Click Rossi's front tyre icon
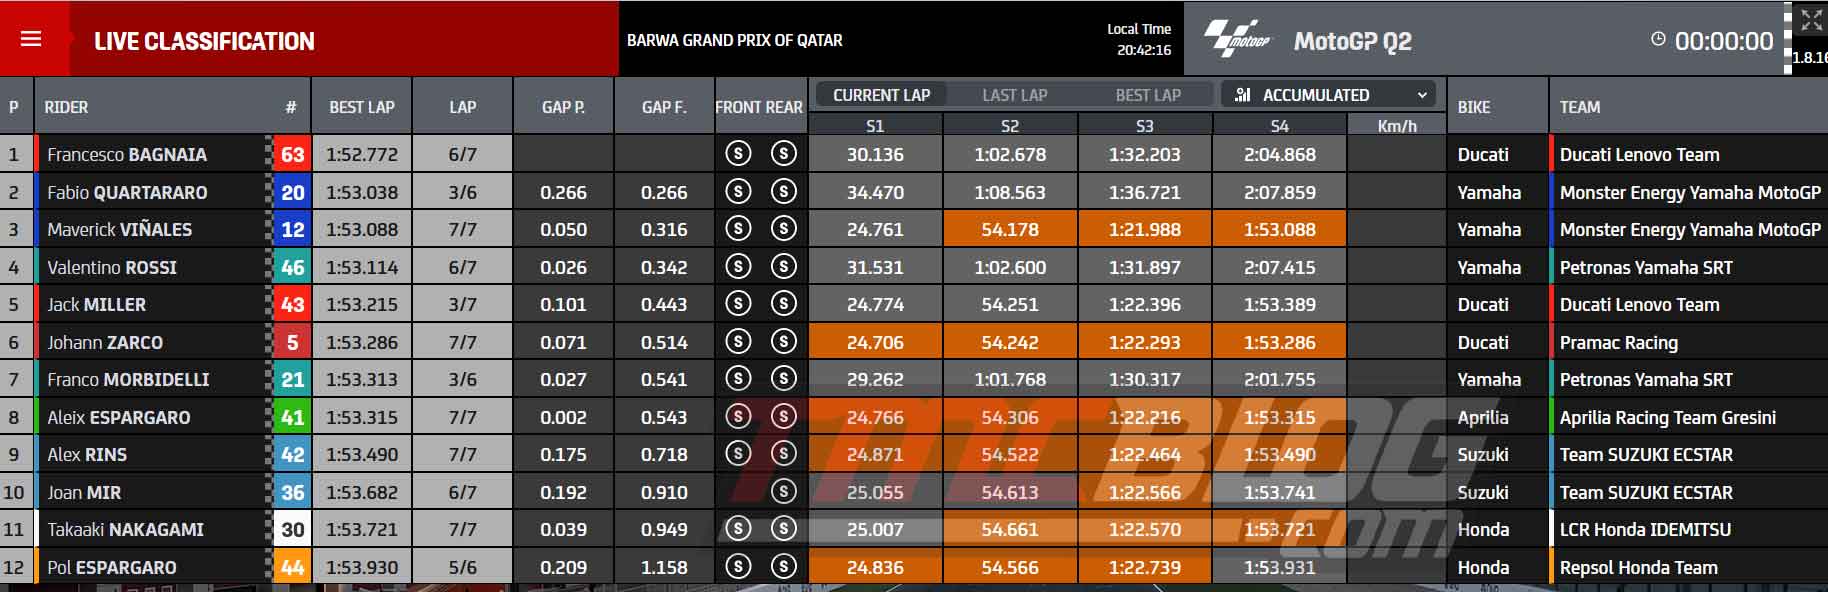The height and width of the screenshot is (592, 1828). [738, 266]
